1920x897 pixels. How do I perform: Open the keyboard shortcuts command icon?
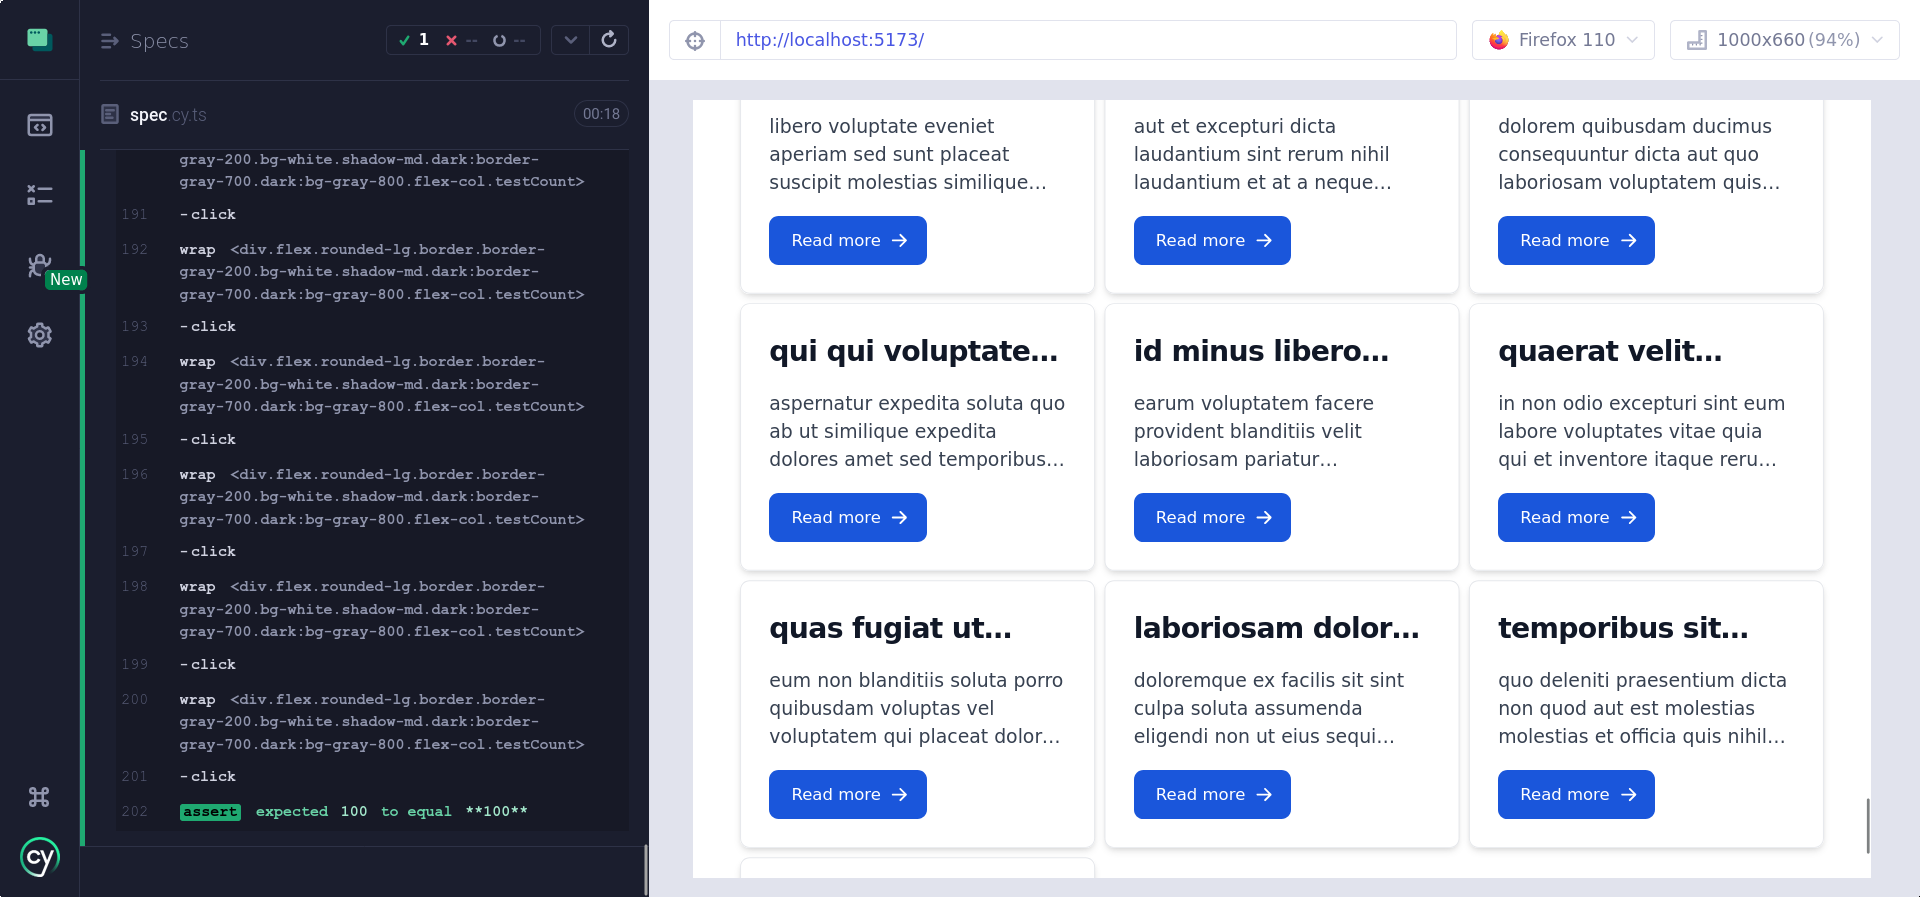click(39, 797)
